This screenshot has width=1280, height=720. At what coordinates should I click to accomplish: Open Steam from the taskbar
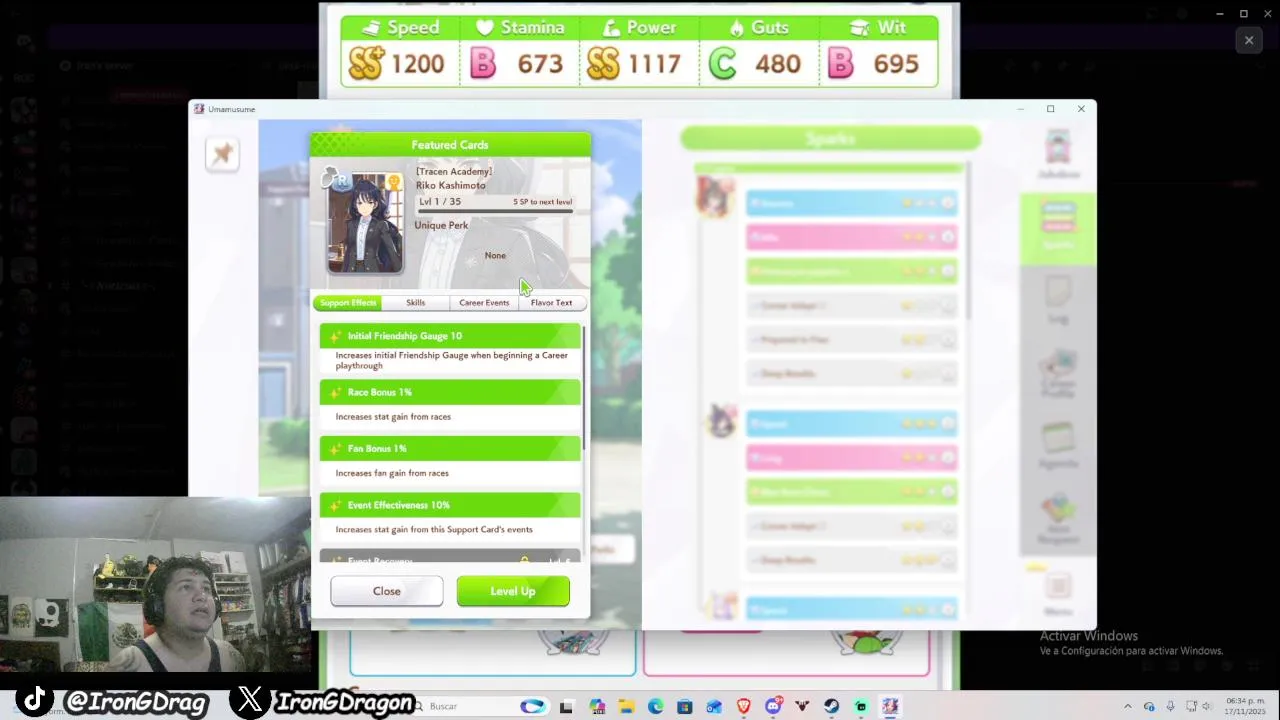(832, 707)
